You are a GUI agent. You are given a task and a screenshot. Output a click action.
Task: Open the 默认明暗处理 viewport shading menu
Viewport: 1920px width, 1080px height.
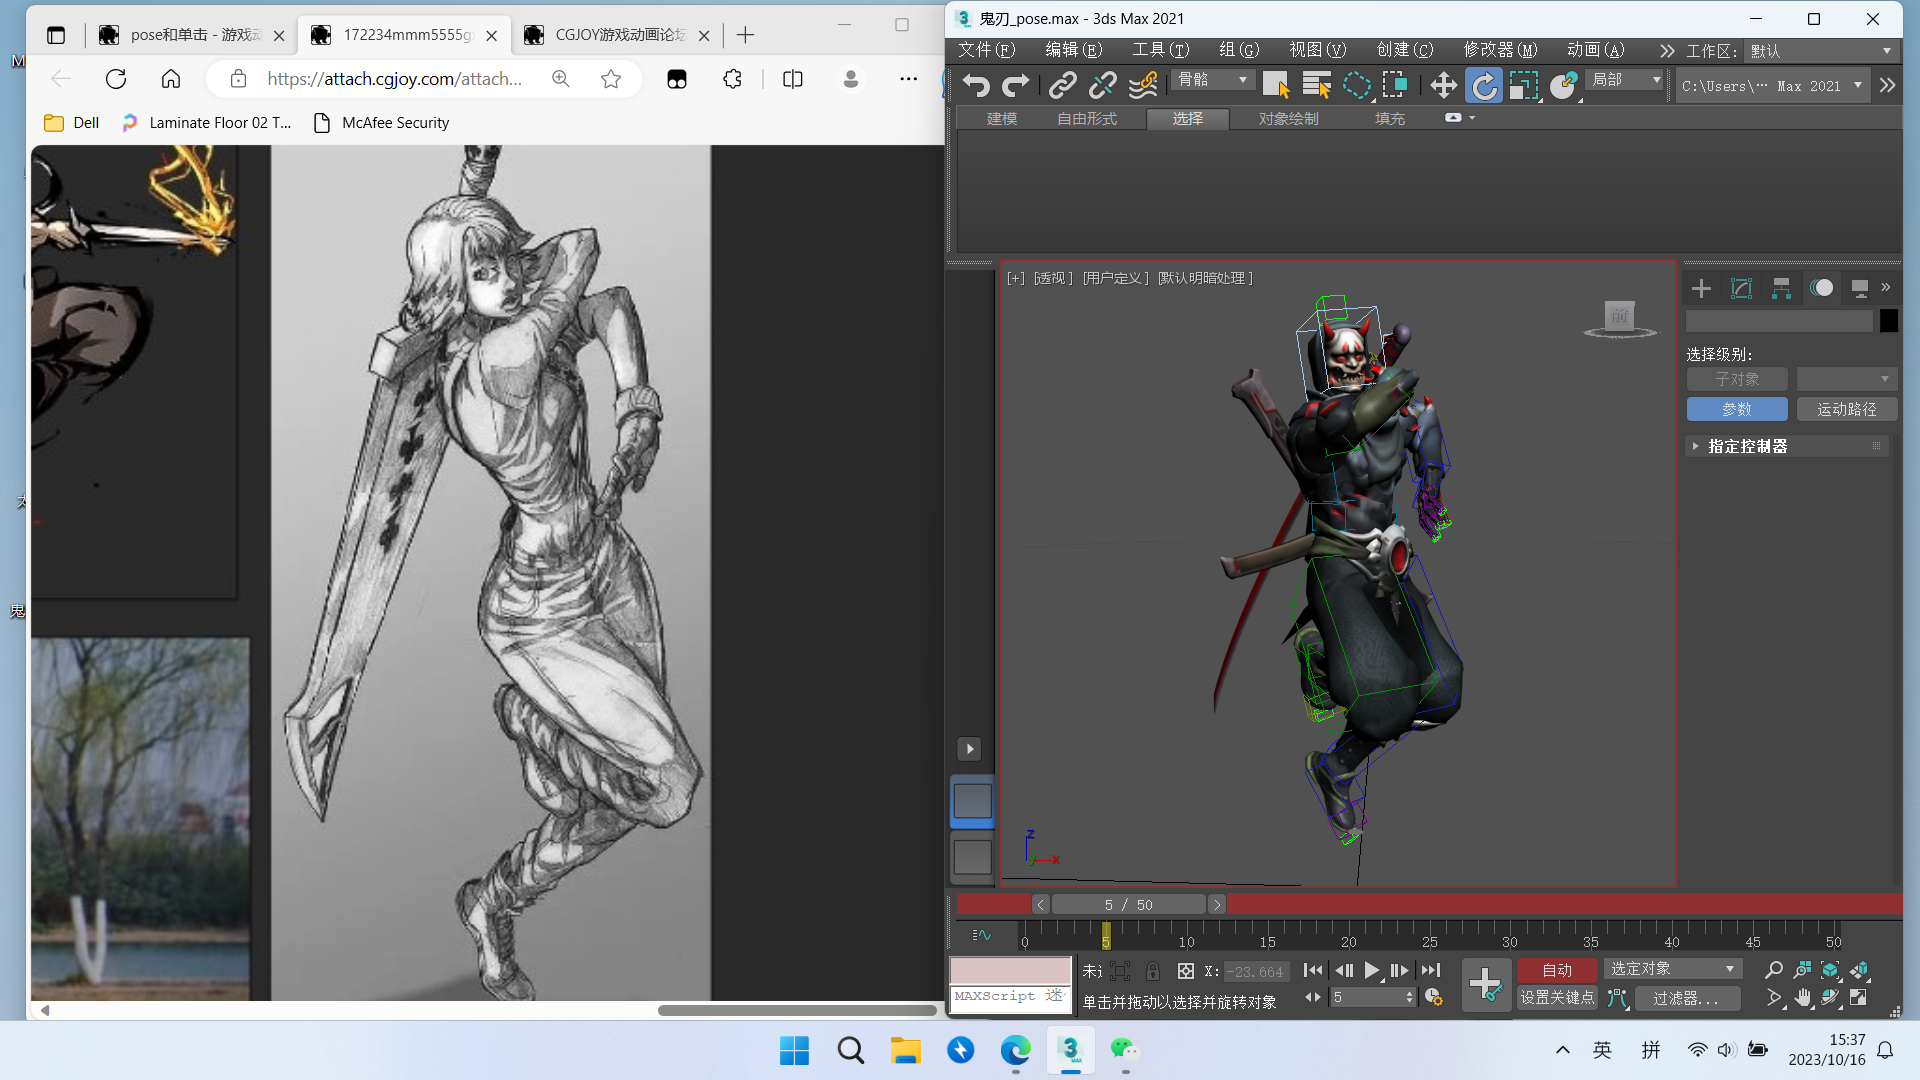1205,278
